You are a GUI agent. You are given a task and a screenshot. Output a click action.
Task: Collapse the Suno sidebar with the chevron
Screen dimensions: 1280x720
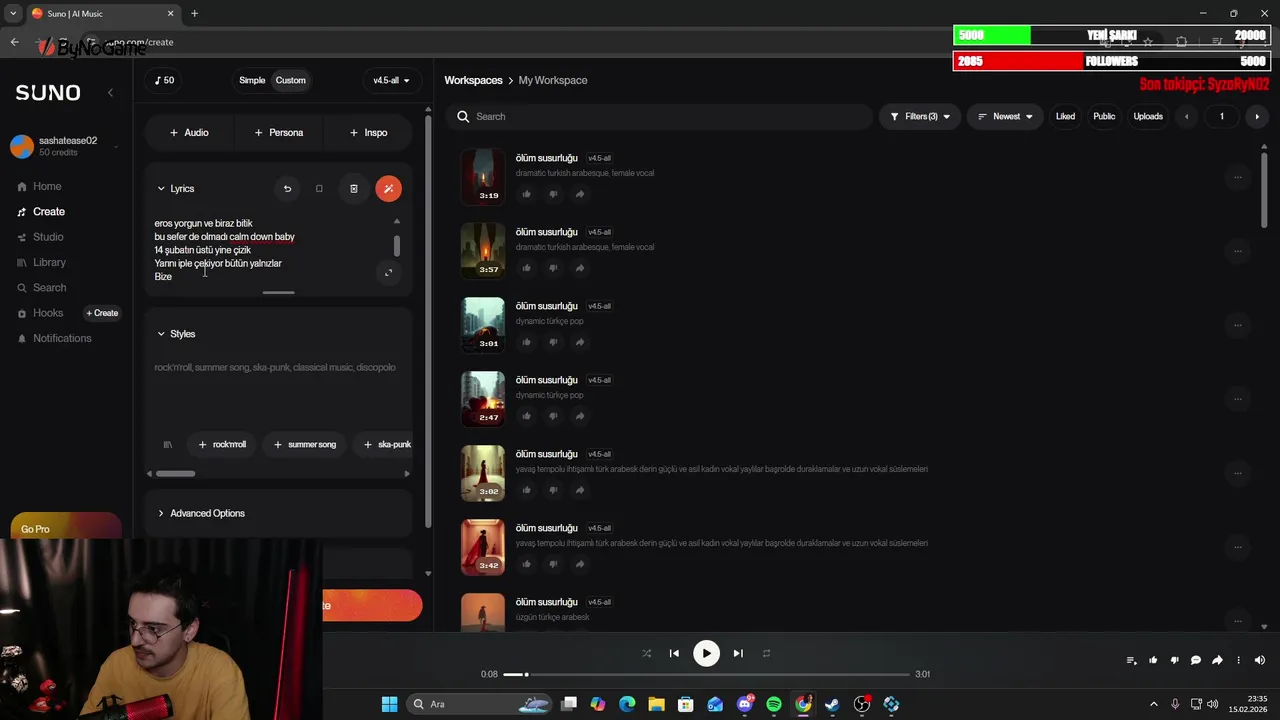click(x=110, y=92)
